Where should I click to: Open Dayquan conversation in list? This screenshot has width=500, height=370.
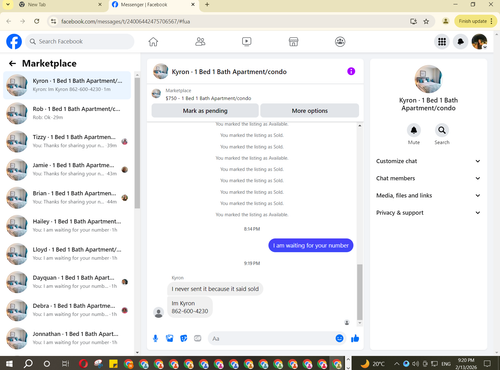pos(67,282)
